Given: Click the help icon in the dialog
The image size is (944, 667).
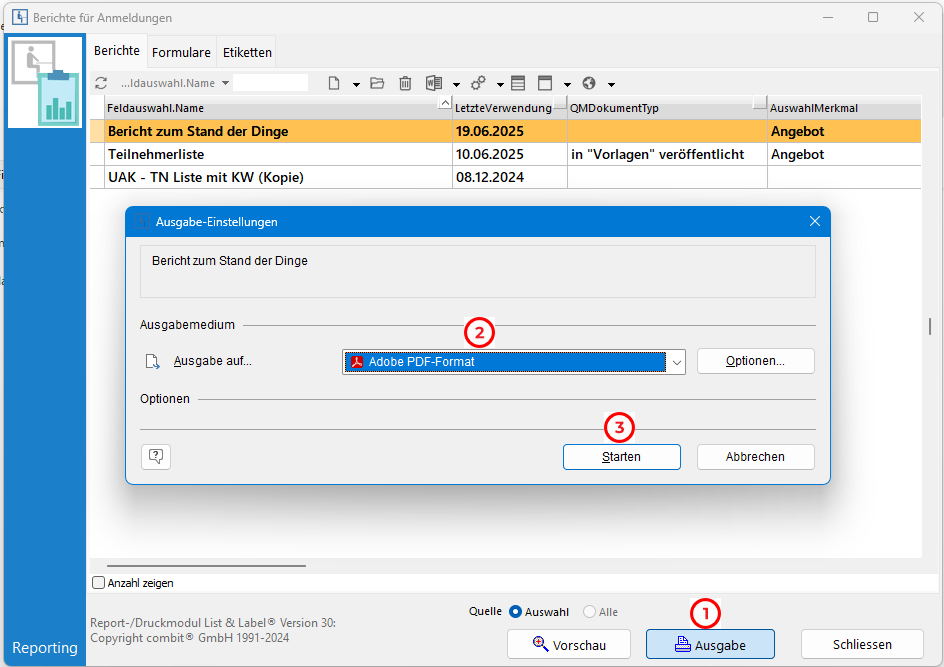Looking at the screenshot, I should [156, 457].
